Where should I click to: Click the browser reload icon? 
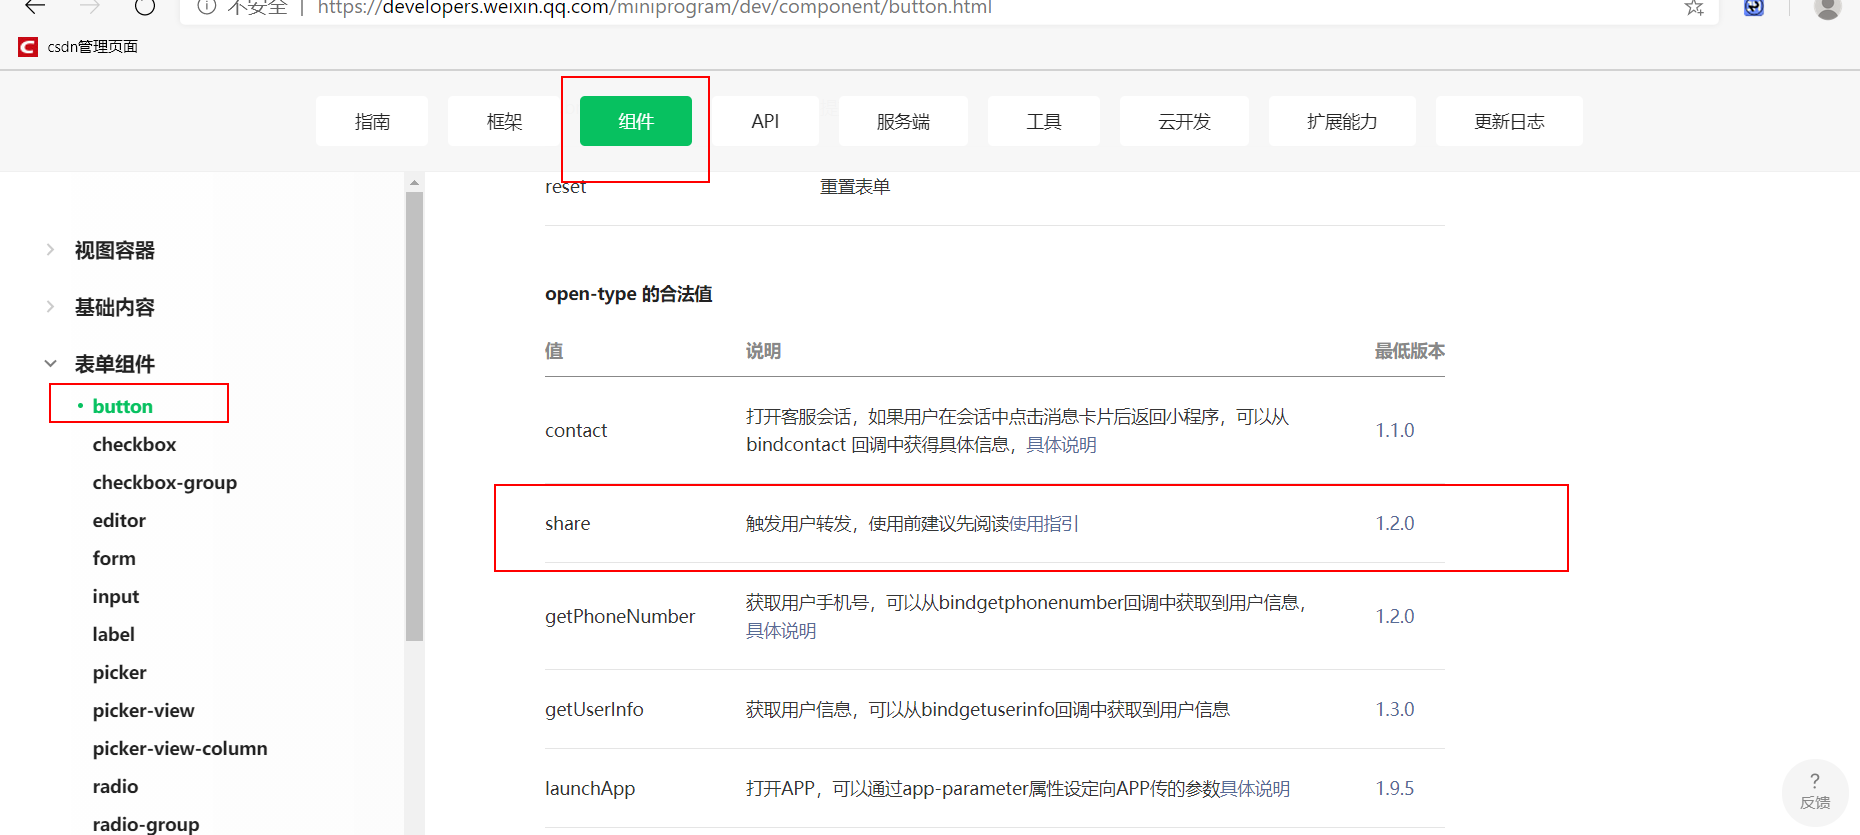tap(145, 6)
